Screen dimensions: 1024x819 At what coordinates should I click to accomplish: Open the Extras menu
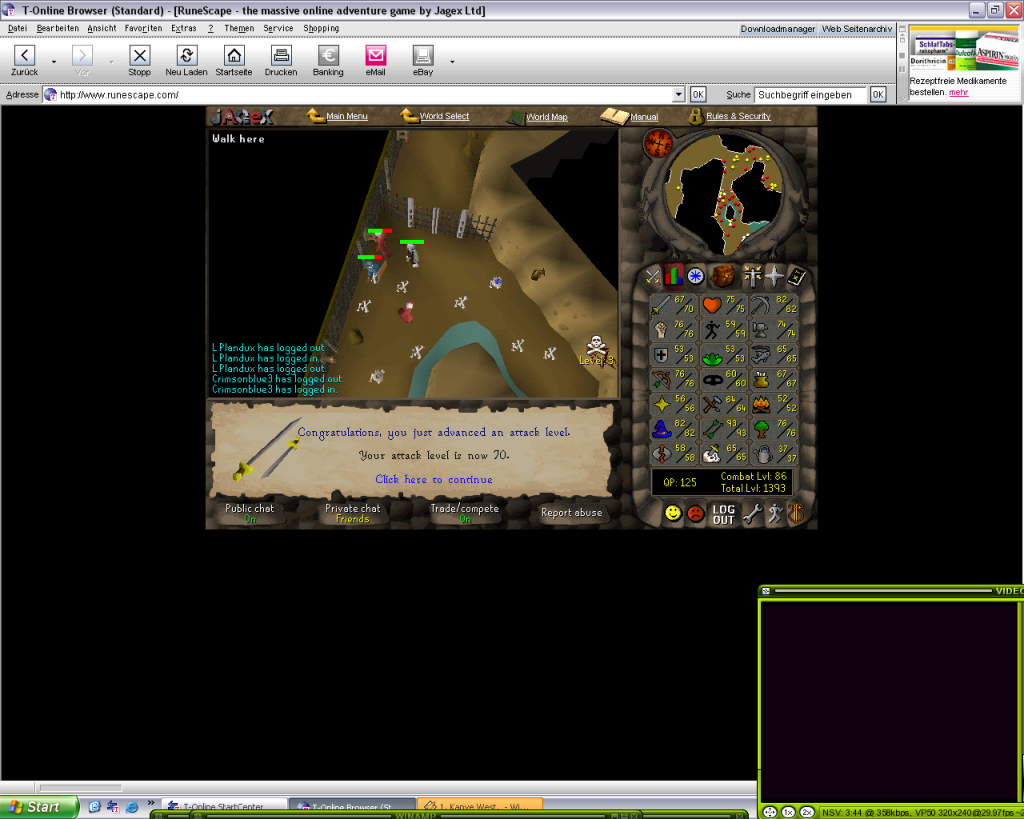(x=184, y=29)
